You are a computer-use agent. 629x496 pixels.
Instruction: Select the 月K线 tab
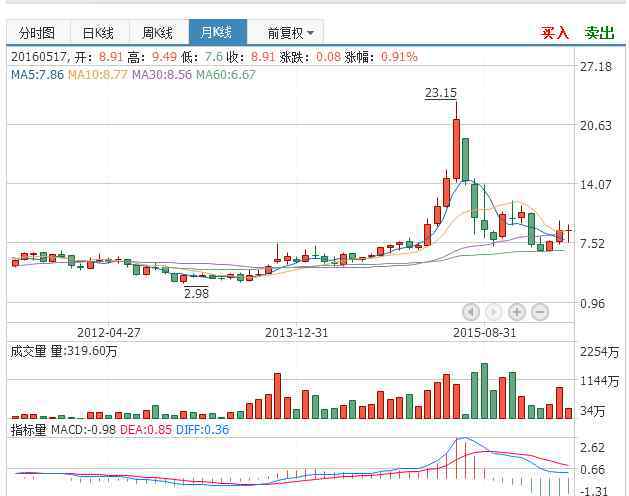point(217,32)
